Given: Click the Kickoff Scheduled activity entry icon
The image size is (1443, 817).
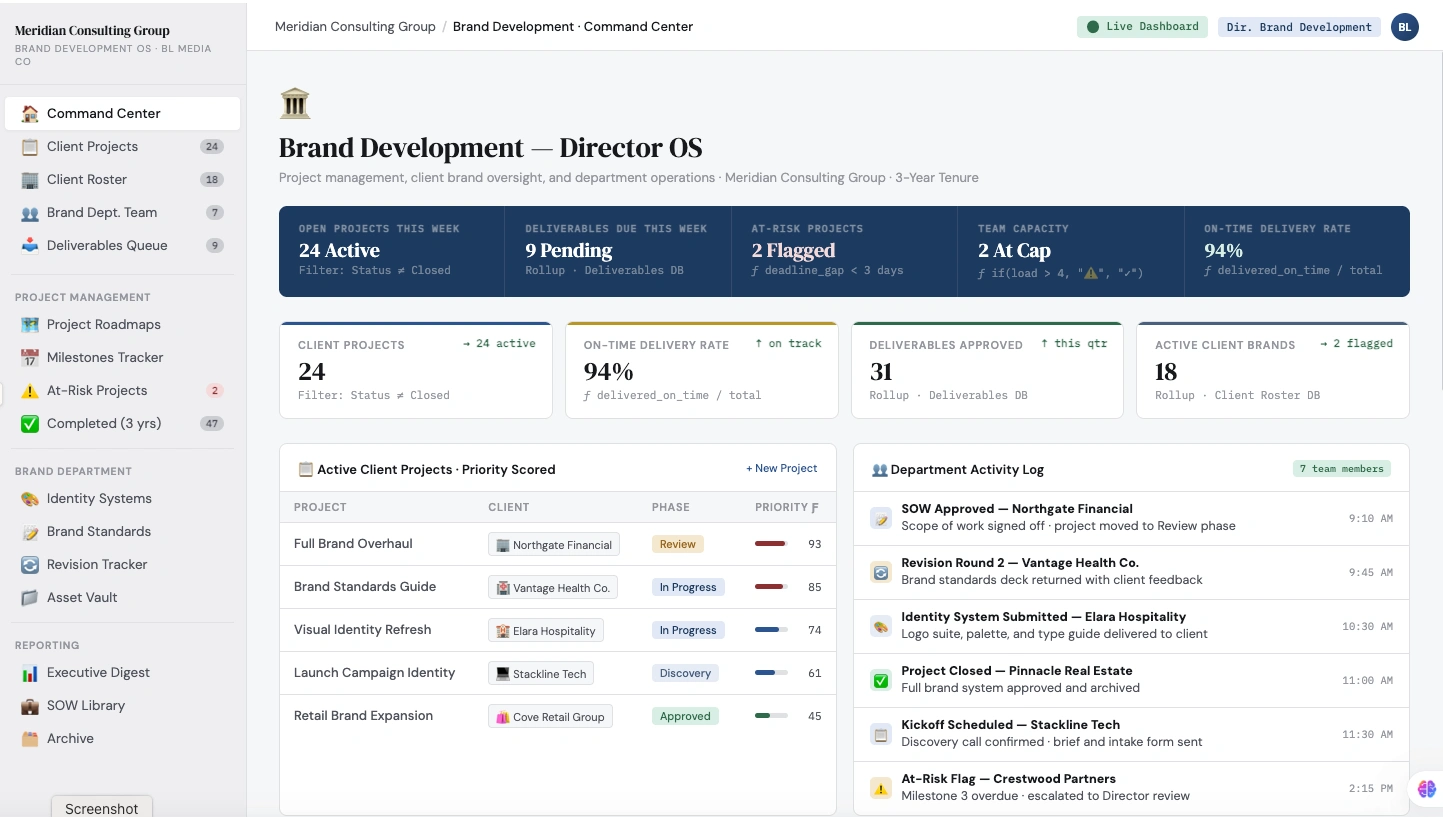Looking at the screenshot, I should click(881, 735).
